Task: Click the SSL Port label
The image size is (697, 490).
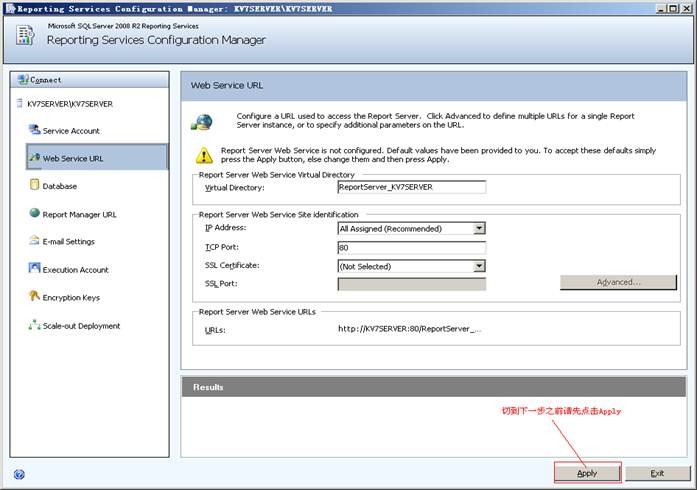Action: pos(221,283)
